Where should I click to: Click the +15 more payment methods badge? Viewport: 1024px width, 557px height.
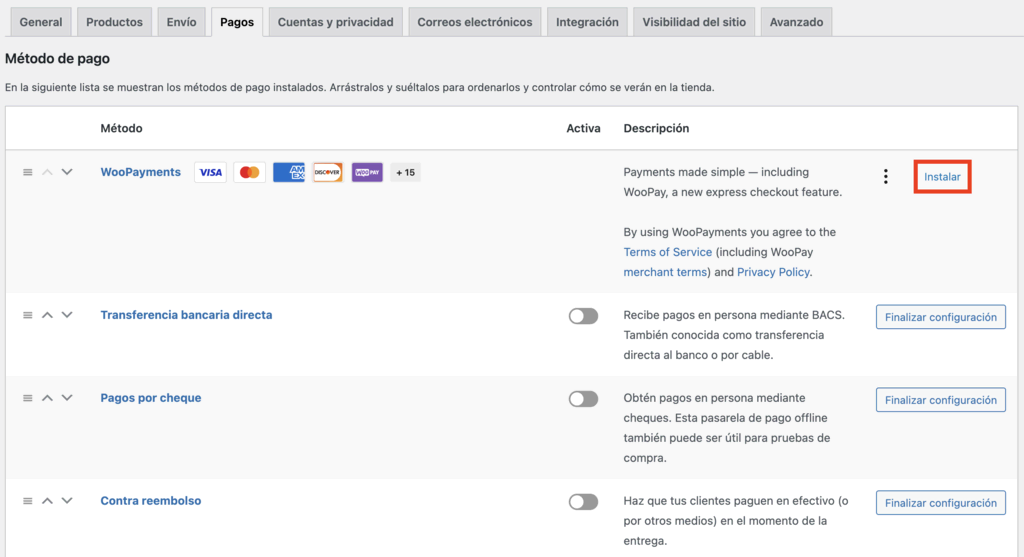click(405, 172)
